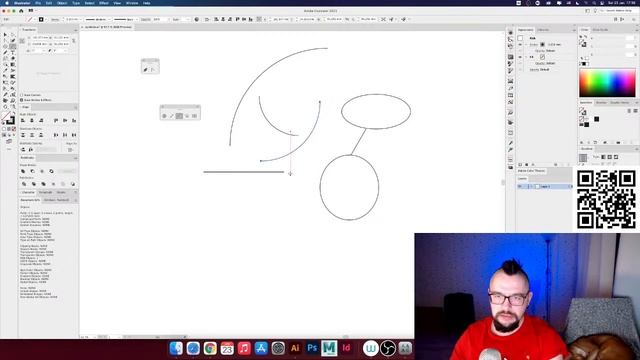Click Horizontal Align Right in Align panel

coord(41,120)
